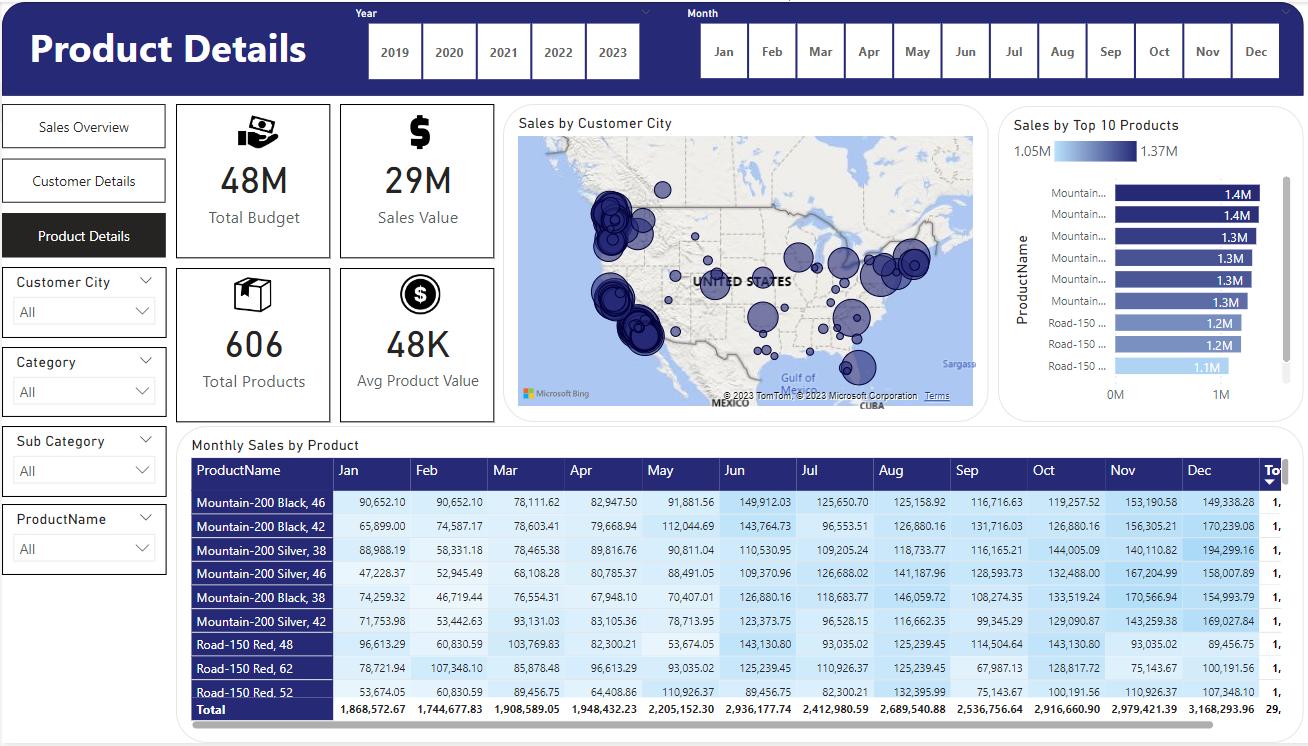Screen dimensions: 1308x746
Task: Collapse the Category slicer with its header chevron
Action: pyautogui.click(x=147, y=360)
